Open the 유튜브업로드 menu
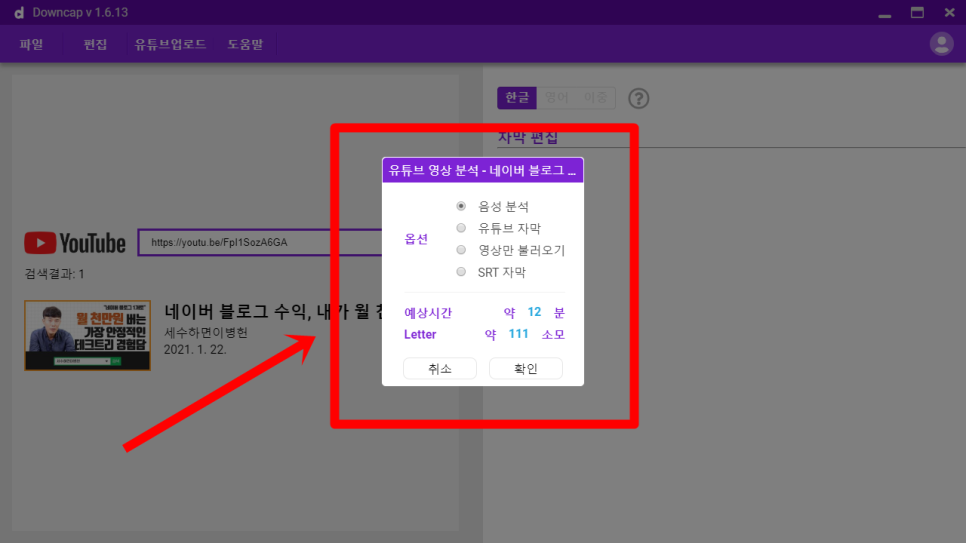Screen dimensions: 966x543 coord(170,44)
